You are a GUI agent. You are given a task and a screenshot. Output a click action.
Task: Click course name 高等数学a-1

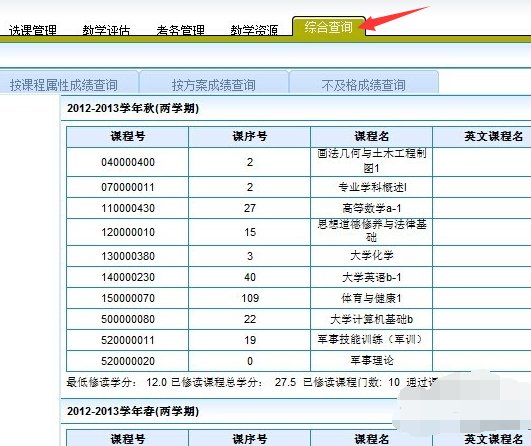pyautogui.click(x=371, y=208)
